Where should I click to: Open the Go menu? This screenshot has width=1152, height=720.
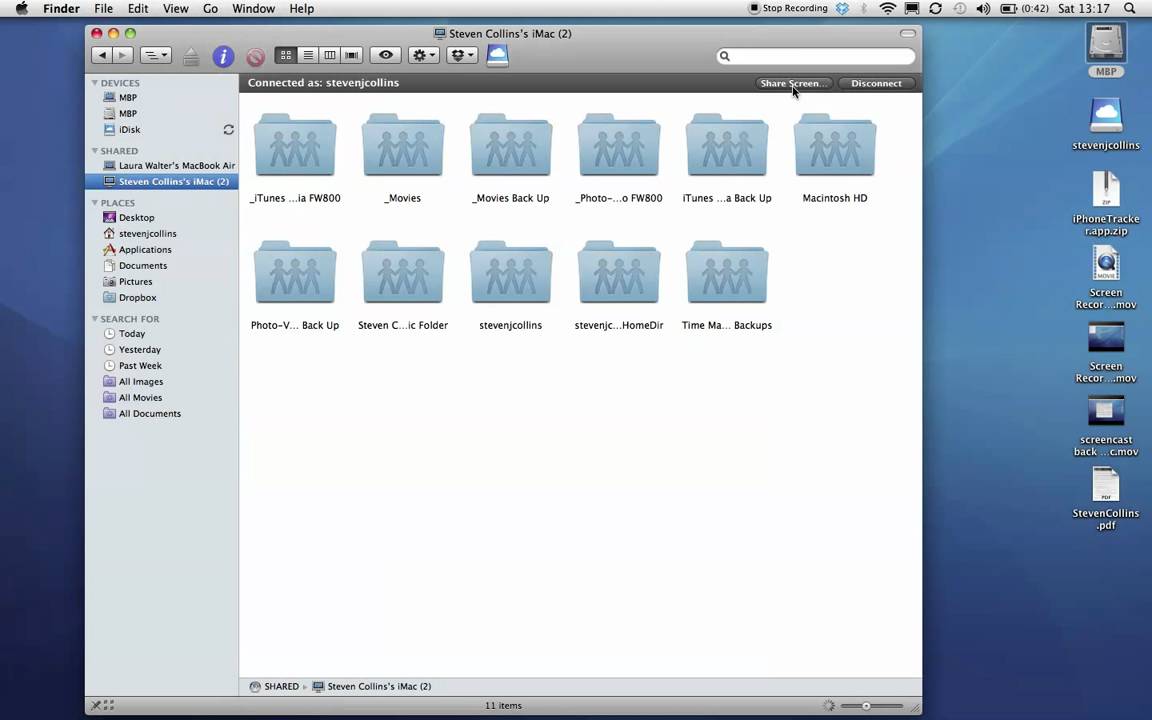coord(211,9)
